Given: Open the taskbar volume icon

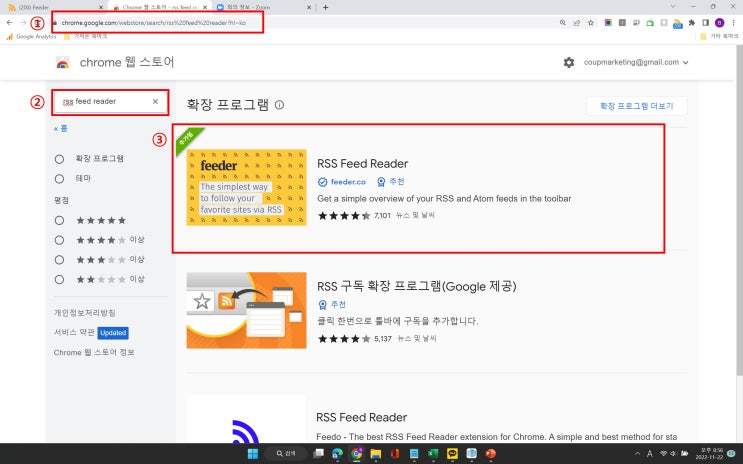Looking at the screenshot, I should coord(674,454).
